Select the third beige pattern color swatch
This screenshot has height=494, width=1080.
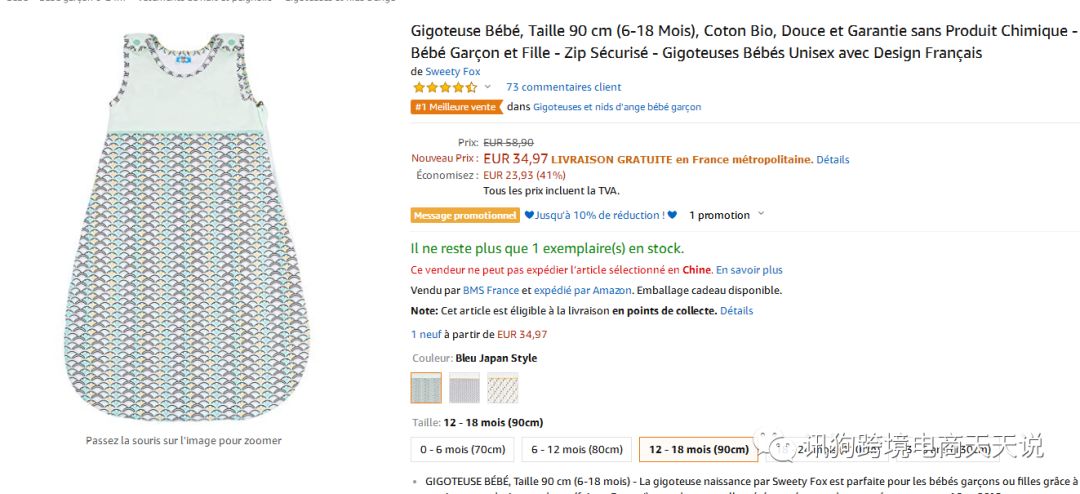pos(503,388)
